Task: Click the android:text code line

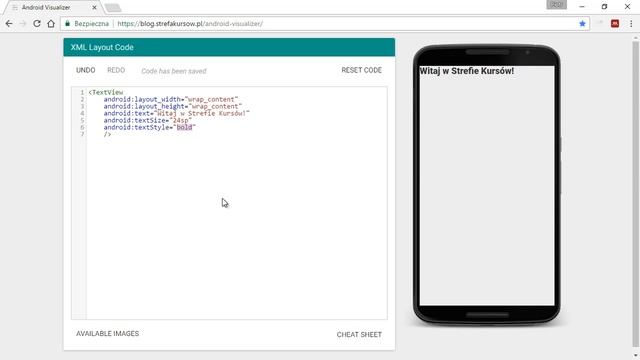Action: [176, 113]
